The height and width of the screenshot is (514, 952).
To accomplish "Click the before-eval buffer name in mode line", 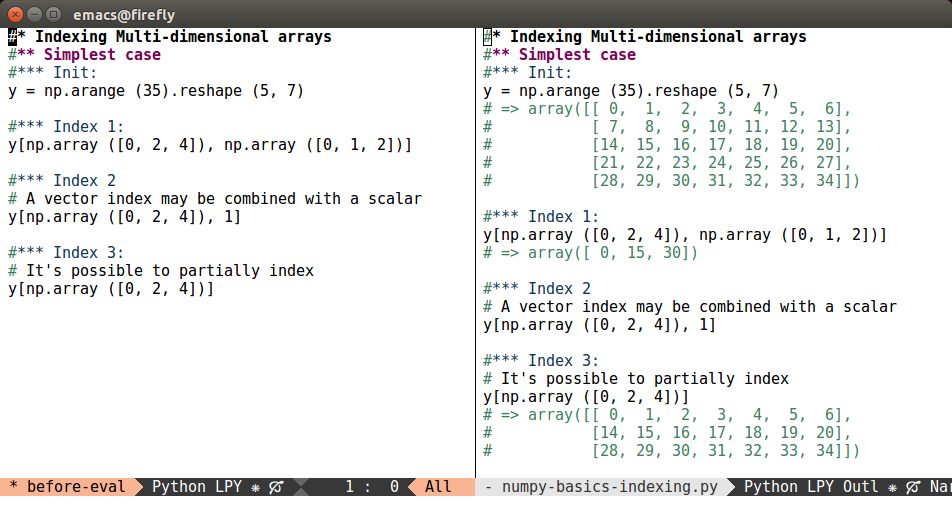I will [75, 487].
